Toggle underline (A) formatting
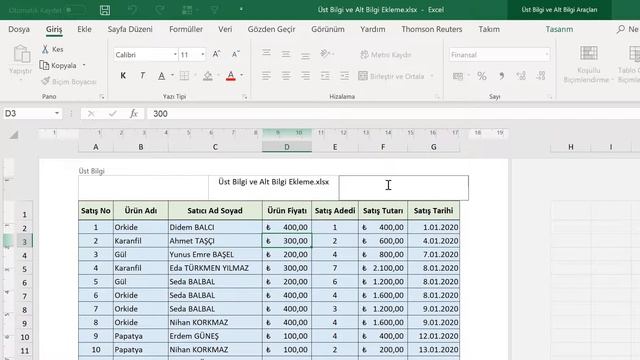The height and width of the screenshot is (360, 640). (162, 76)
